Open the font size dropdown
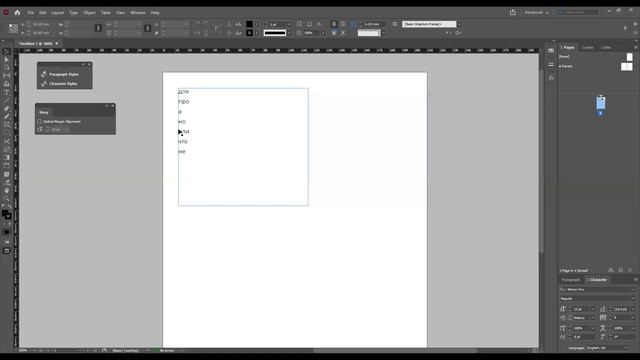Image resolution: width=640 pixels, height=360 pixels. click(x=593, y=309)
